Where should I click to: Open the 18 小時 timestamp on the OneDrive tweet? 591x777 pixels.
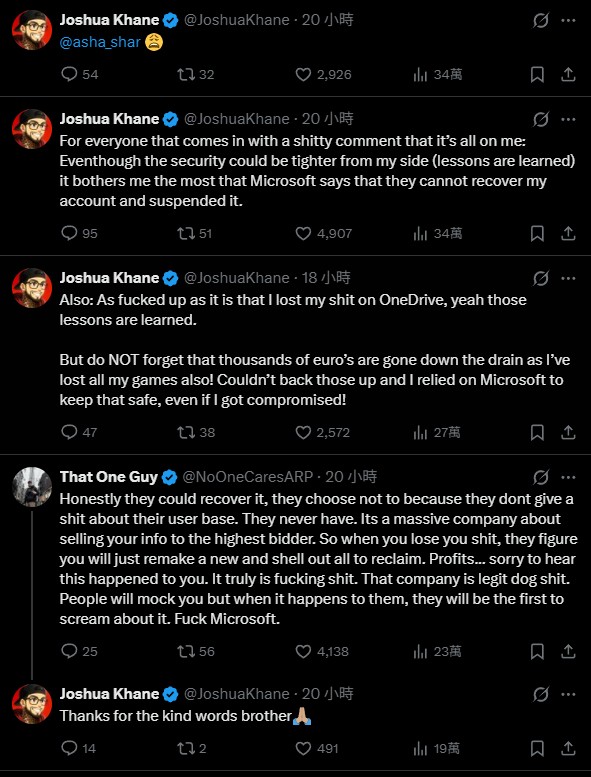326,278
